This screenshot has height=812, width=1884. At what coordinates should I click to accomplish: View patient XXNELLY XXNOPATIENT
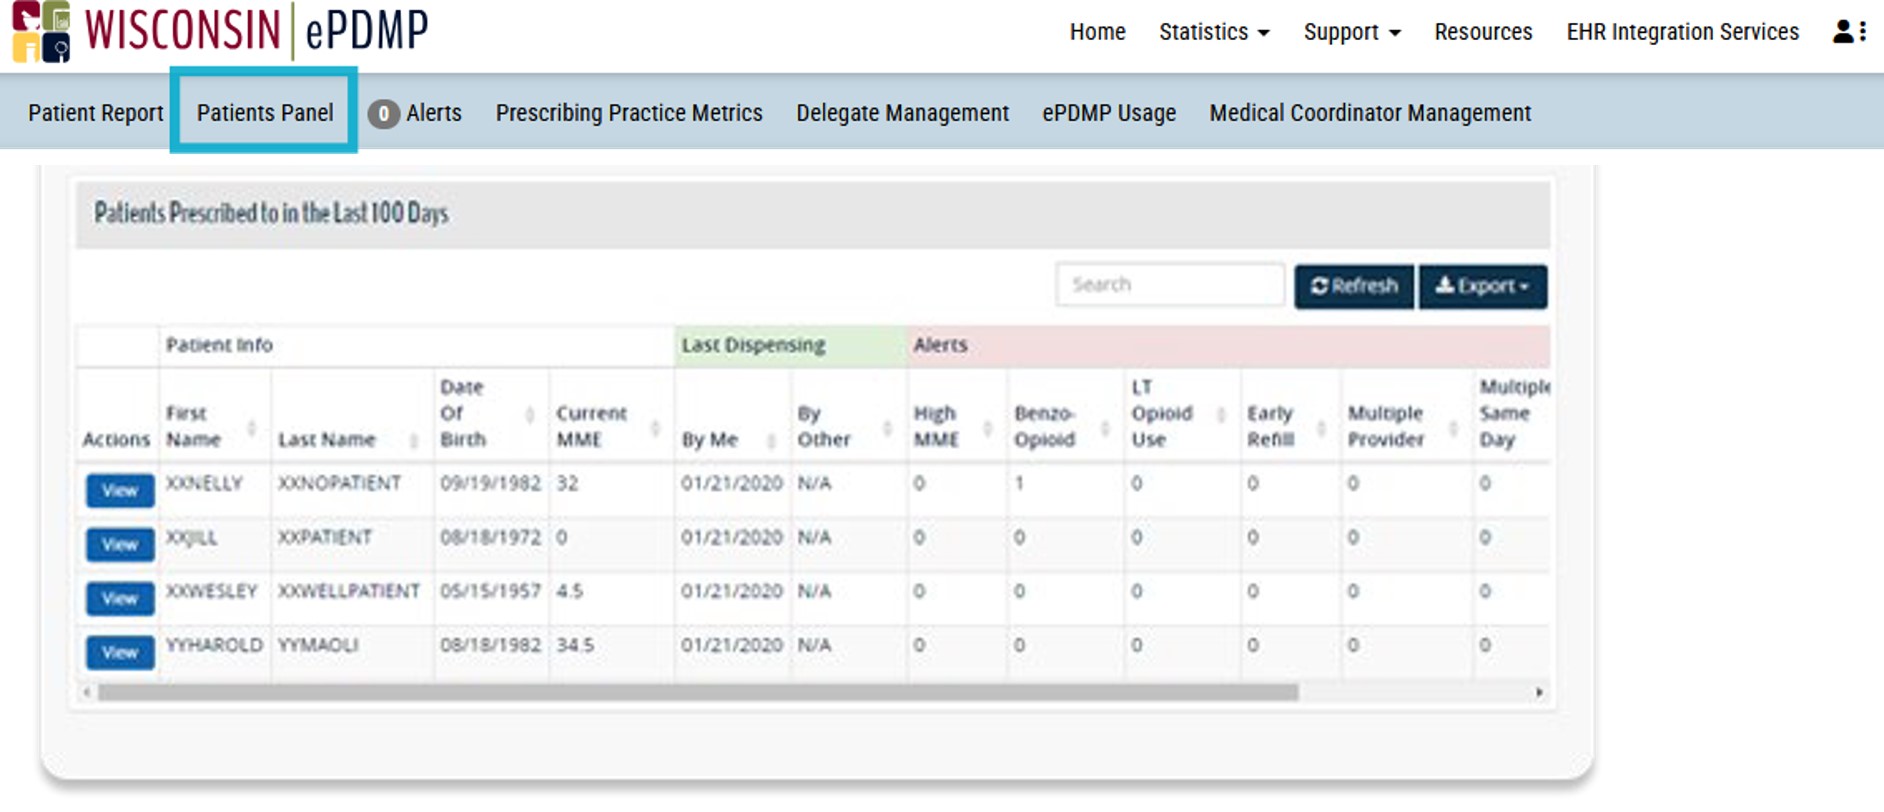pyautogui.click(x=120, y=491)
